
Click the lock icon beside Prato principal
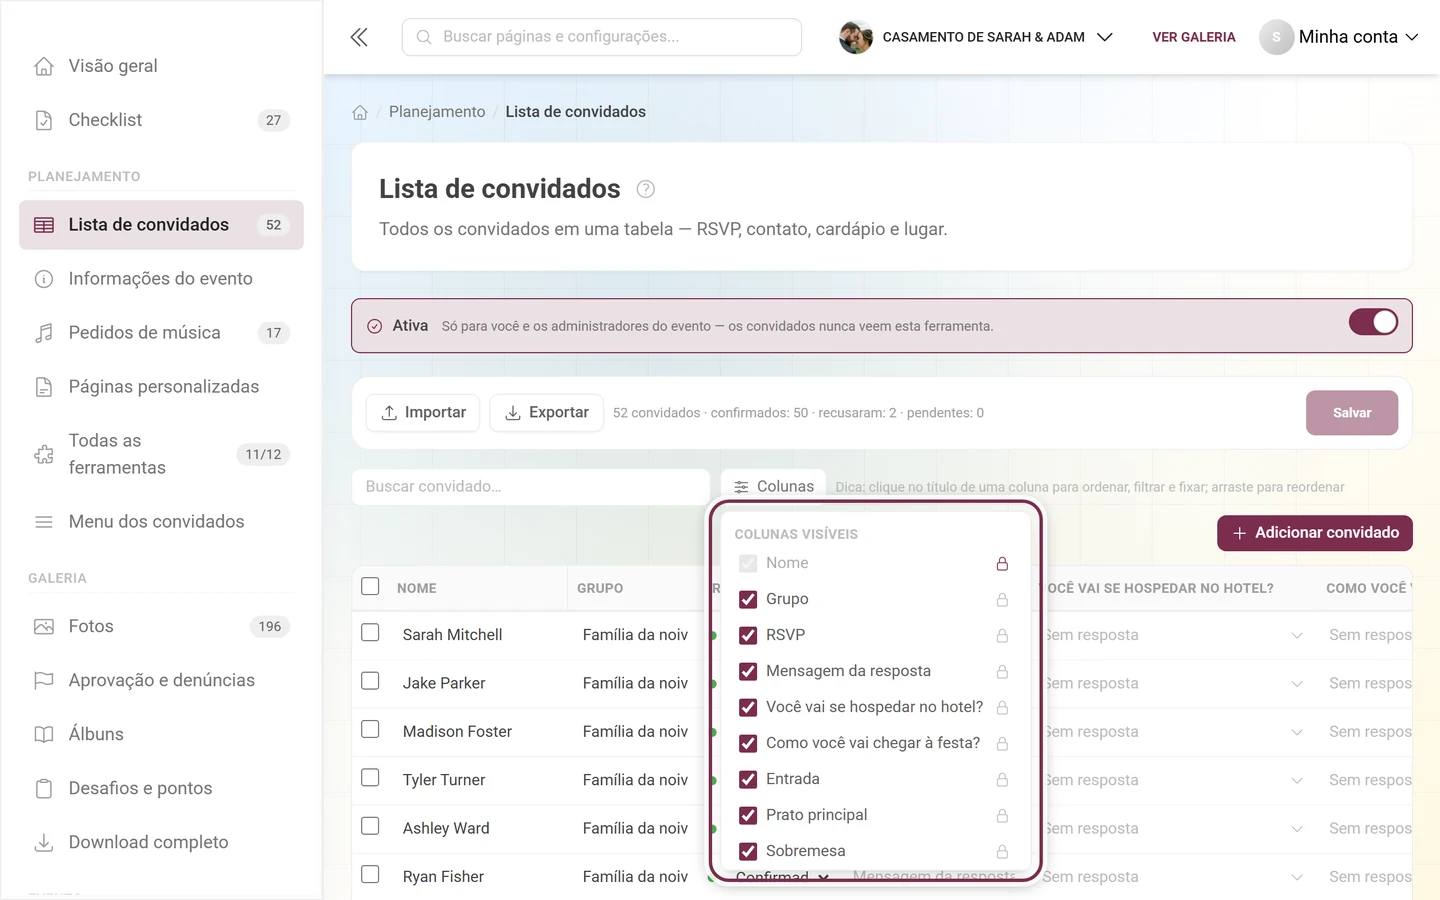1002,816
